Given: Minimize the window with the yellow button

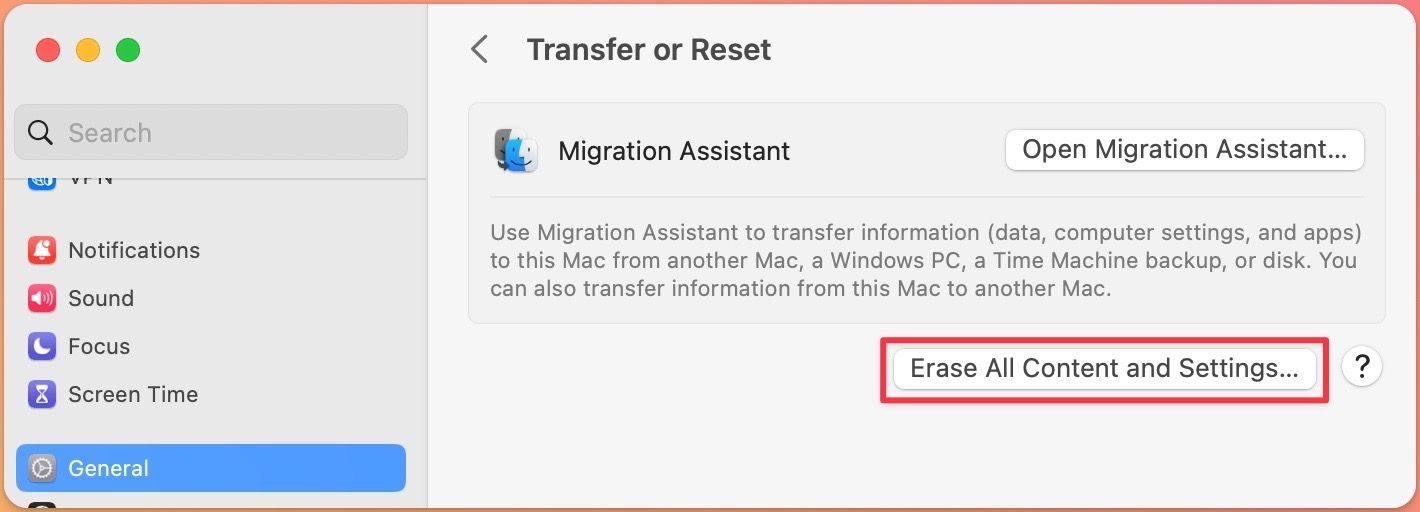Looking at the screenshot, I should pyautogui.click(x=88, y=50).
